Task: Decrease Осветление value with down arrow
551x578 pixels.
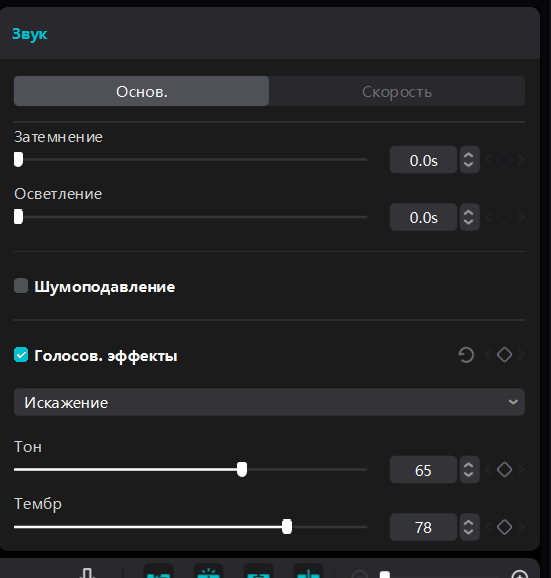Action: click(x=468, y=221)
